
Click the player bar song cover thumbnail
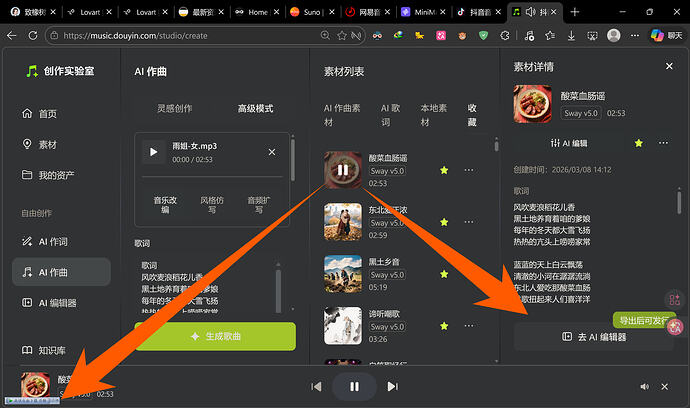(35, 386)
